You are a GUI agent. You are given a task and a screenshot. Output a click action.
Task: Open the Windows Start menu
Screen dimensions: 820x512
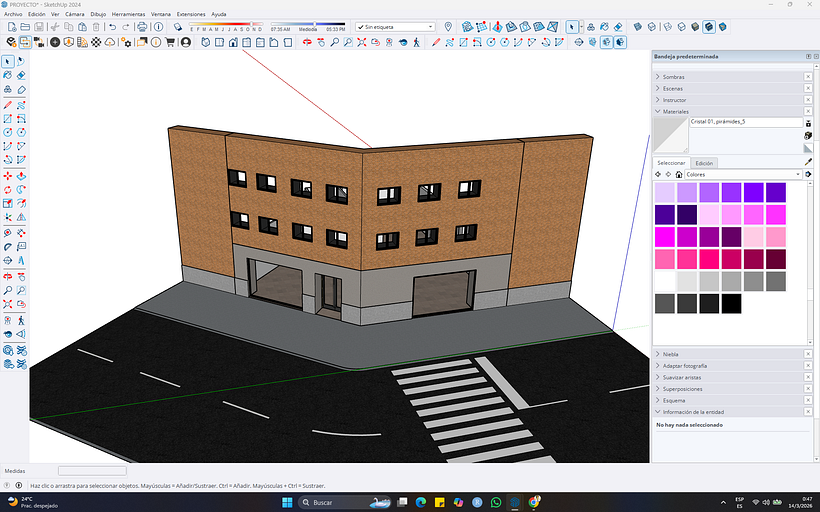pos(287,502)
